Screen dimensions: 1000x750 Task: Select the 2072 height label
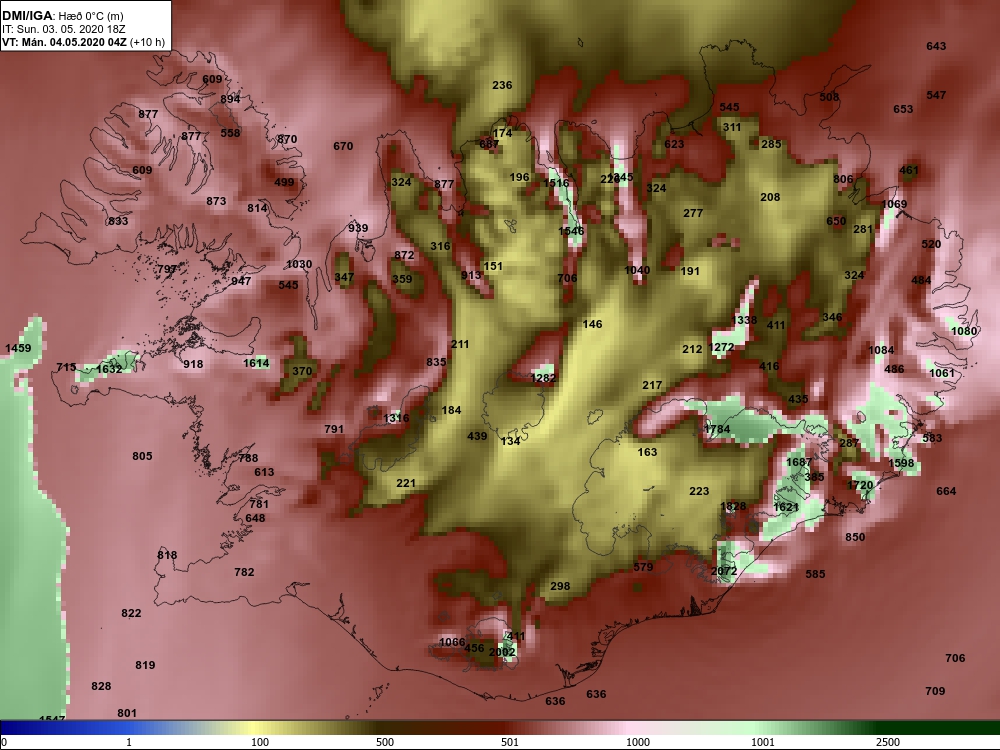click(724, 571)
